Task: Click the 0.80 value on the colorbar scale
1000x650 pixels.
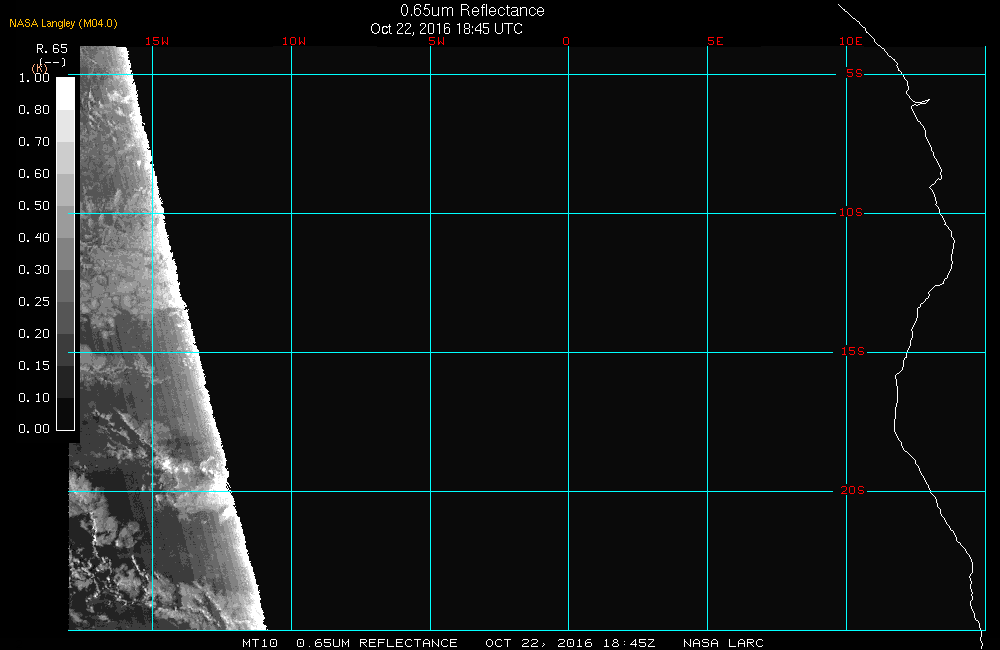Action: pyautogui.click(x=34, y=110)
